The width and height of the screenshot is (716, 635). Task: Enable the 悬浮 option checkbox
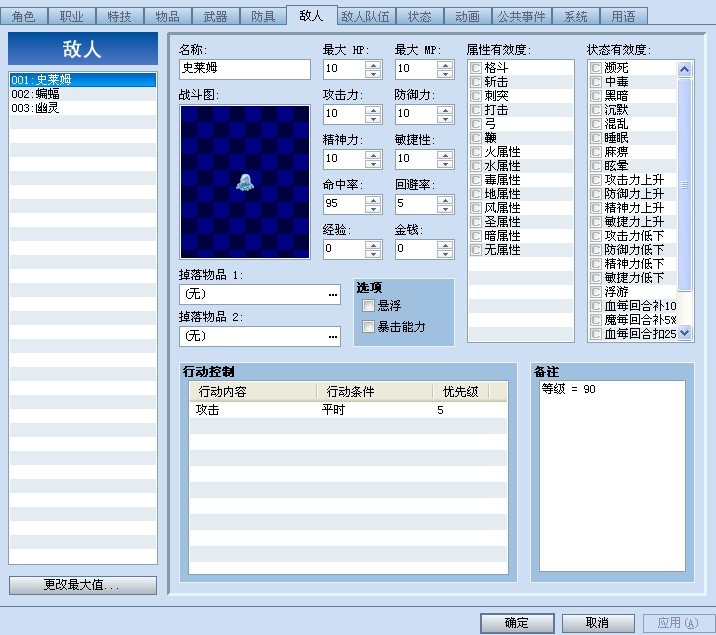pos(369,305)
